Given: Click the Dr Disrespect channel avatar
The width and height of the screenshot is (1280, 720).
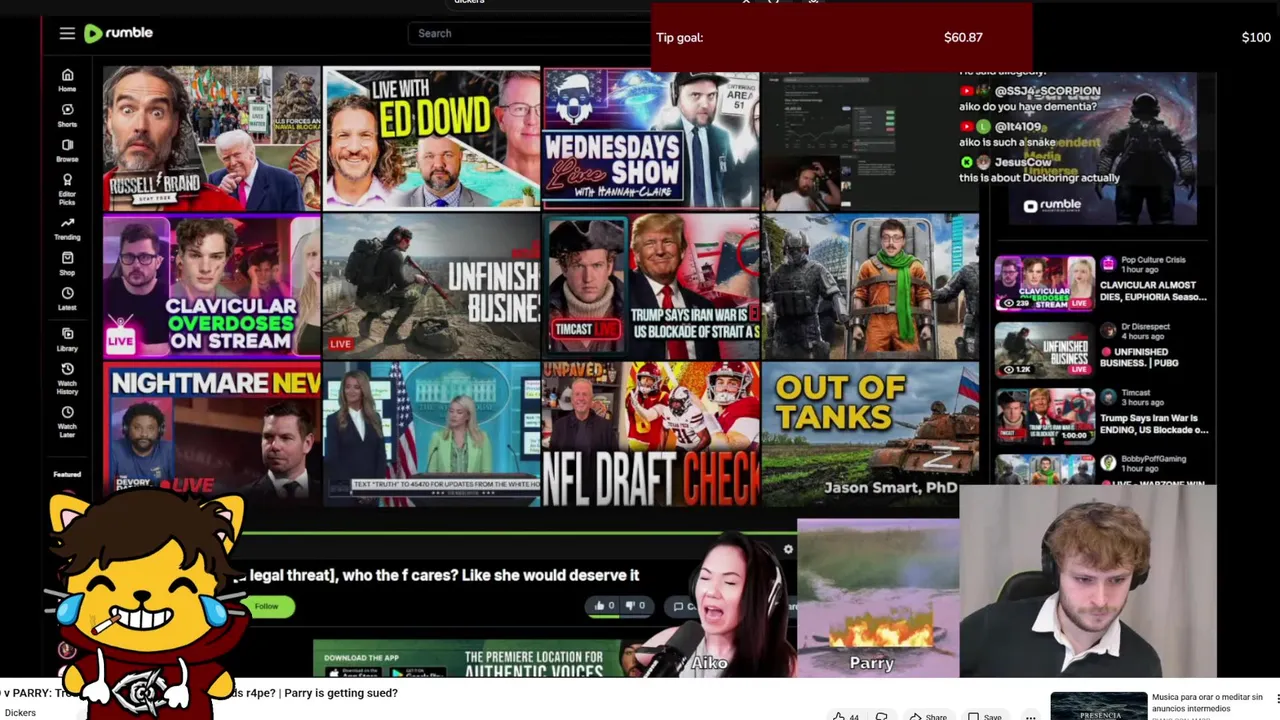Looking at the screenshot, I should (x=1108, y=330).
